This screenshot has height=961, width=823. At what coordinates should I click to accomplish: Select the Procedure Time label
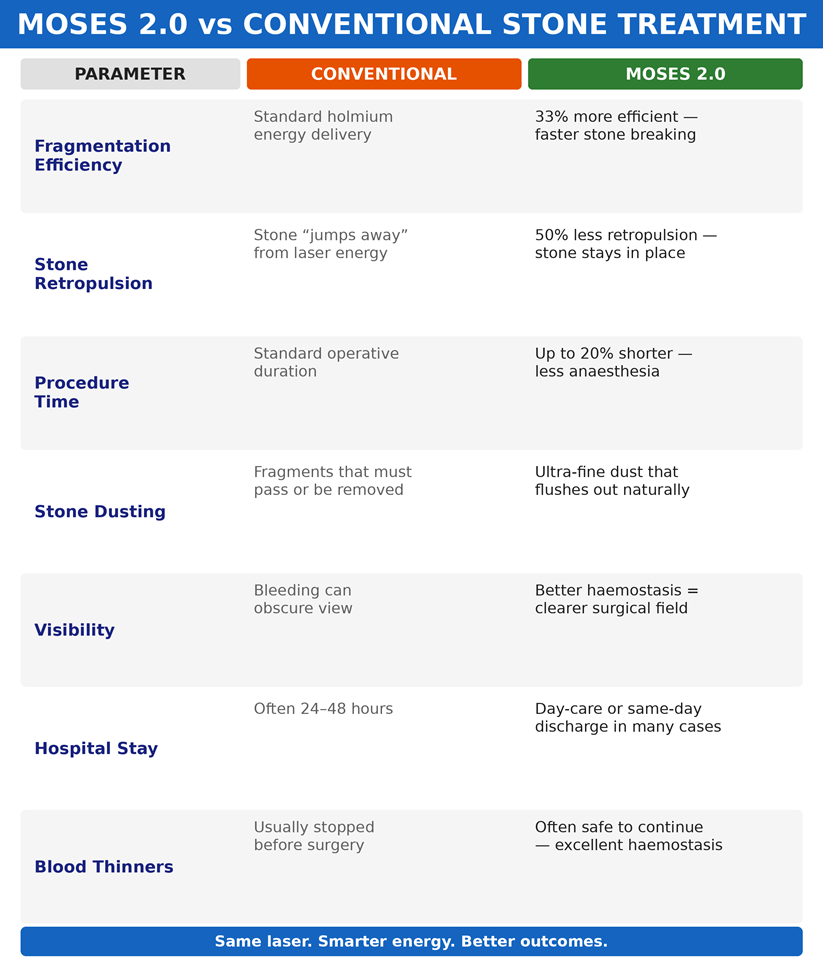point(82,392)
